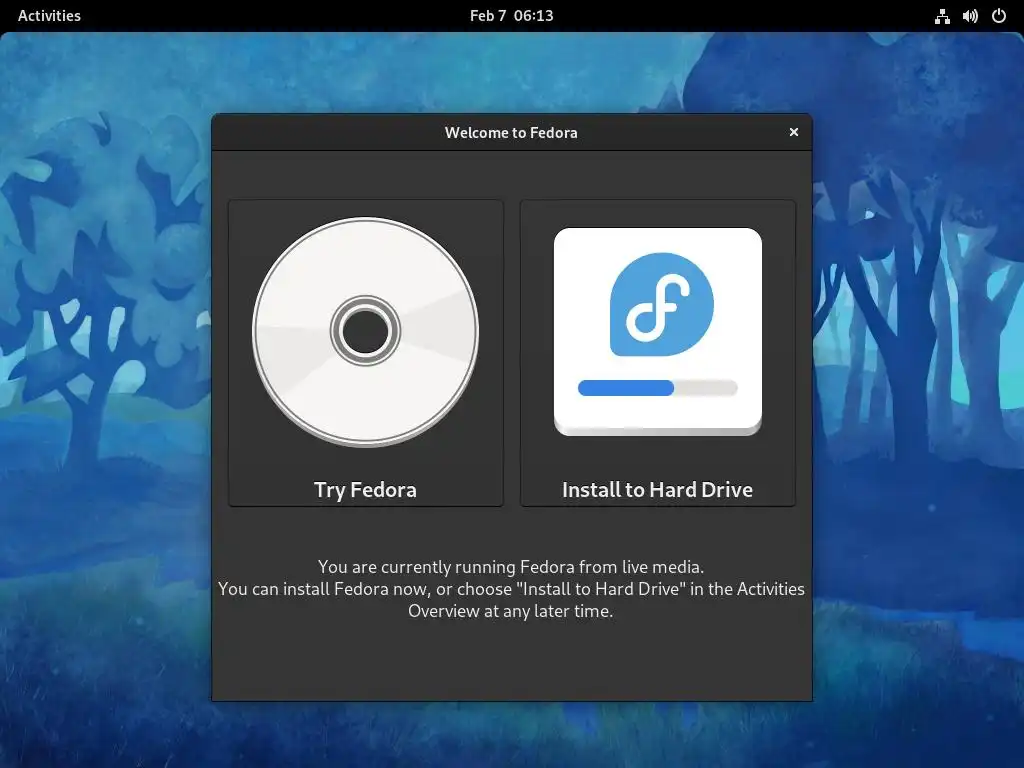The width and height of the screenshot is (1024, 768).
Task: Open the power menu icon
Action: point(999,16)
